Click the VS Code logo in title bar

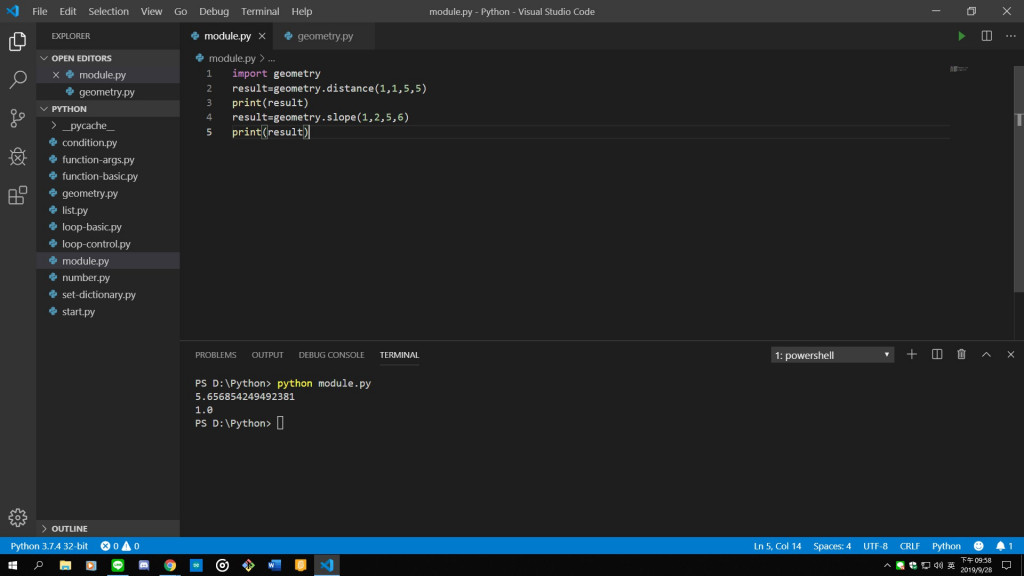click(x=13, y=11)
